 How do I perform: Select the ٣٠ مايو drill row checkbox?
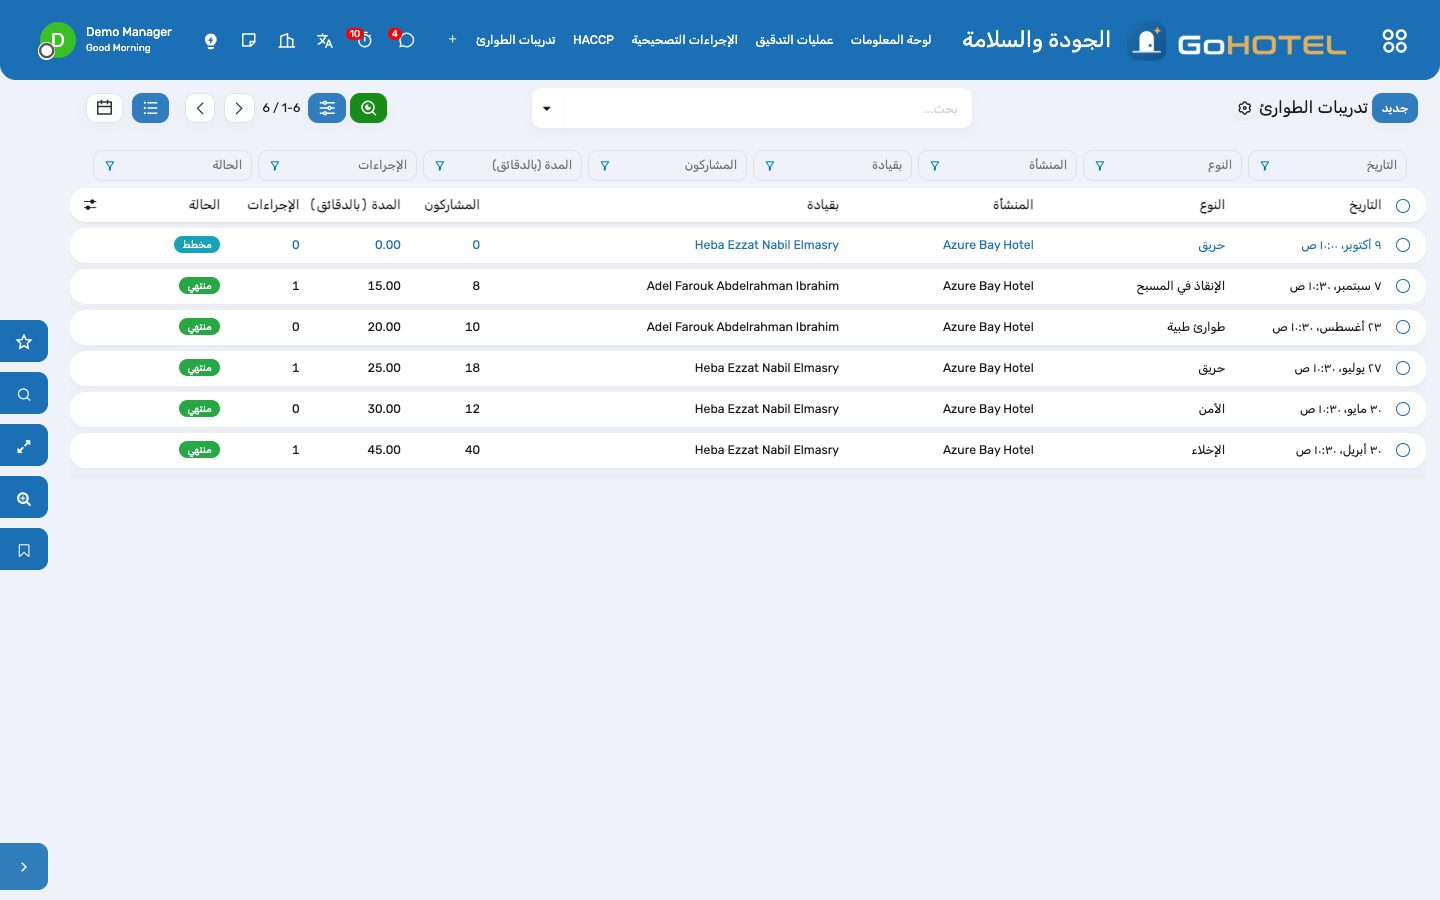pyautogui.click(x=1403, y=409)
